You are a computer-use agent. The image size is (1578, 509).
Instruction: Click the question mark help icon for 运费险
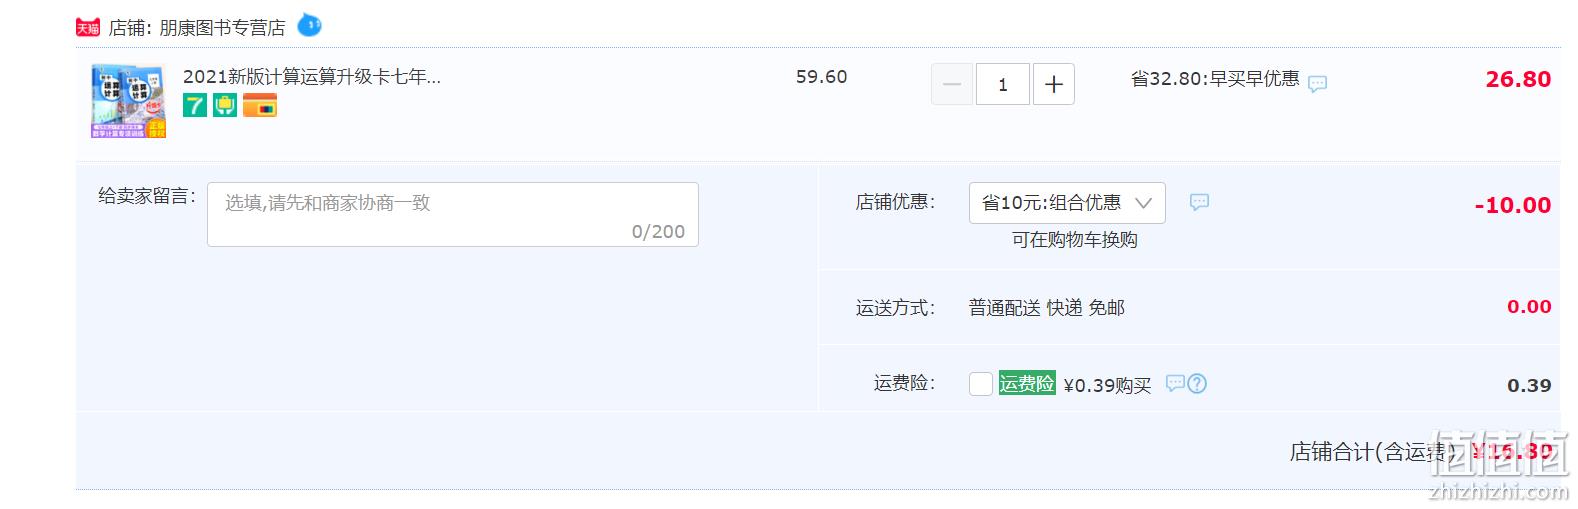(1197, 383)
